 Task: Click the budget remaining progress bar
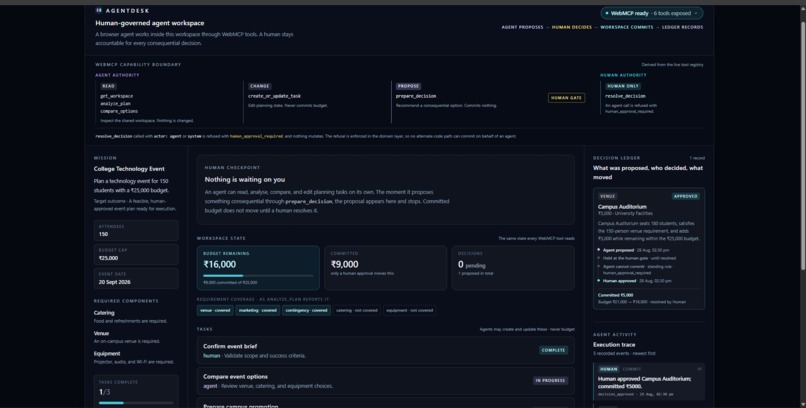pyautogui.click(x=258, y=276)
